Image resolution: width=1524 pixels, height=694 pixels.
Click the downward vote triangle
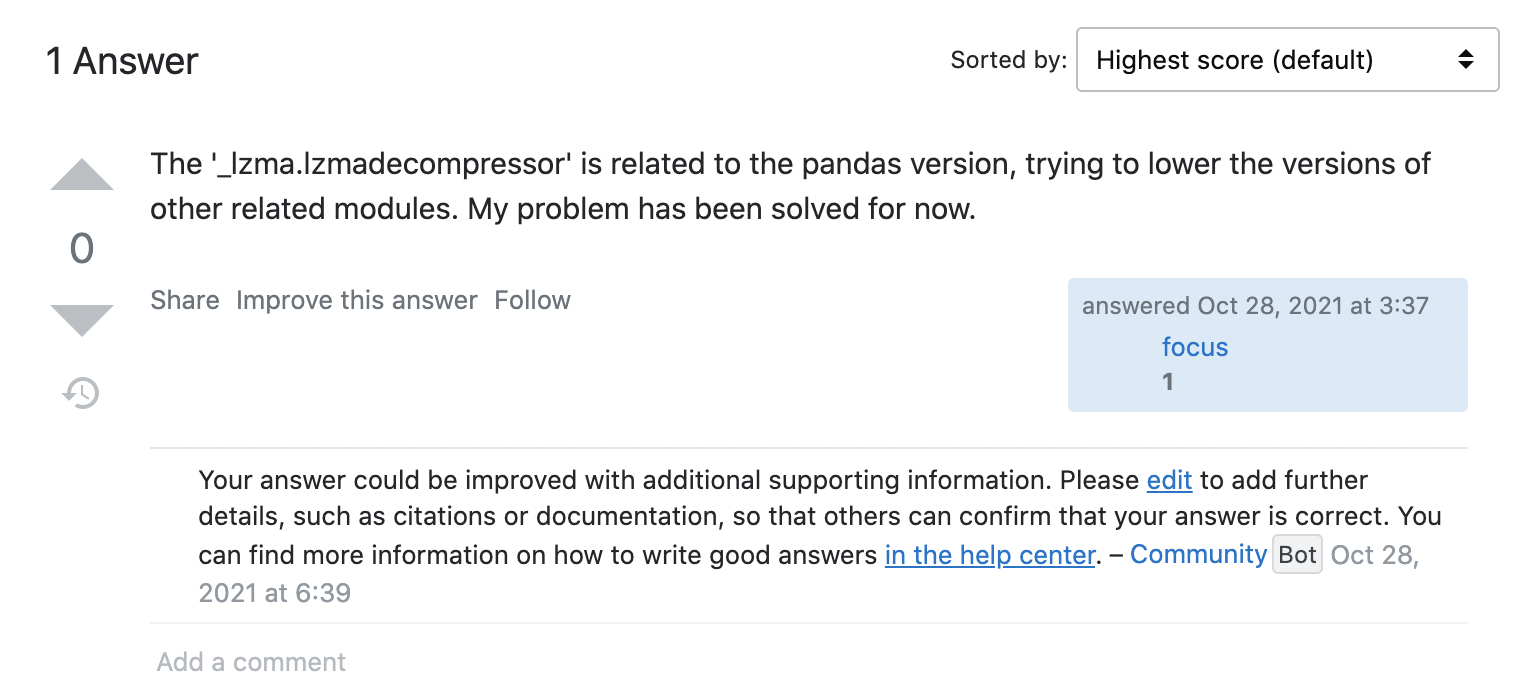82,320
